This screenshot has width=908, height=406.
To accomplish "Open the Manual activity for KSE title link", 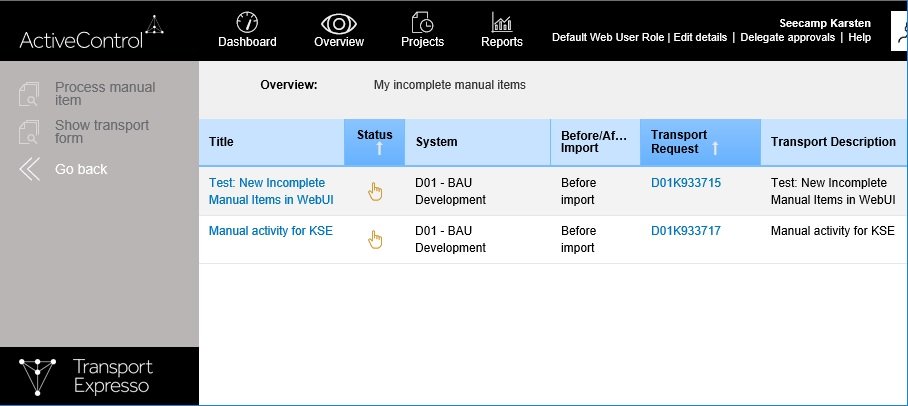I will point(270,231).
